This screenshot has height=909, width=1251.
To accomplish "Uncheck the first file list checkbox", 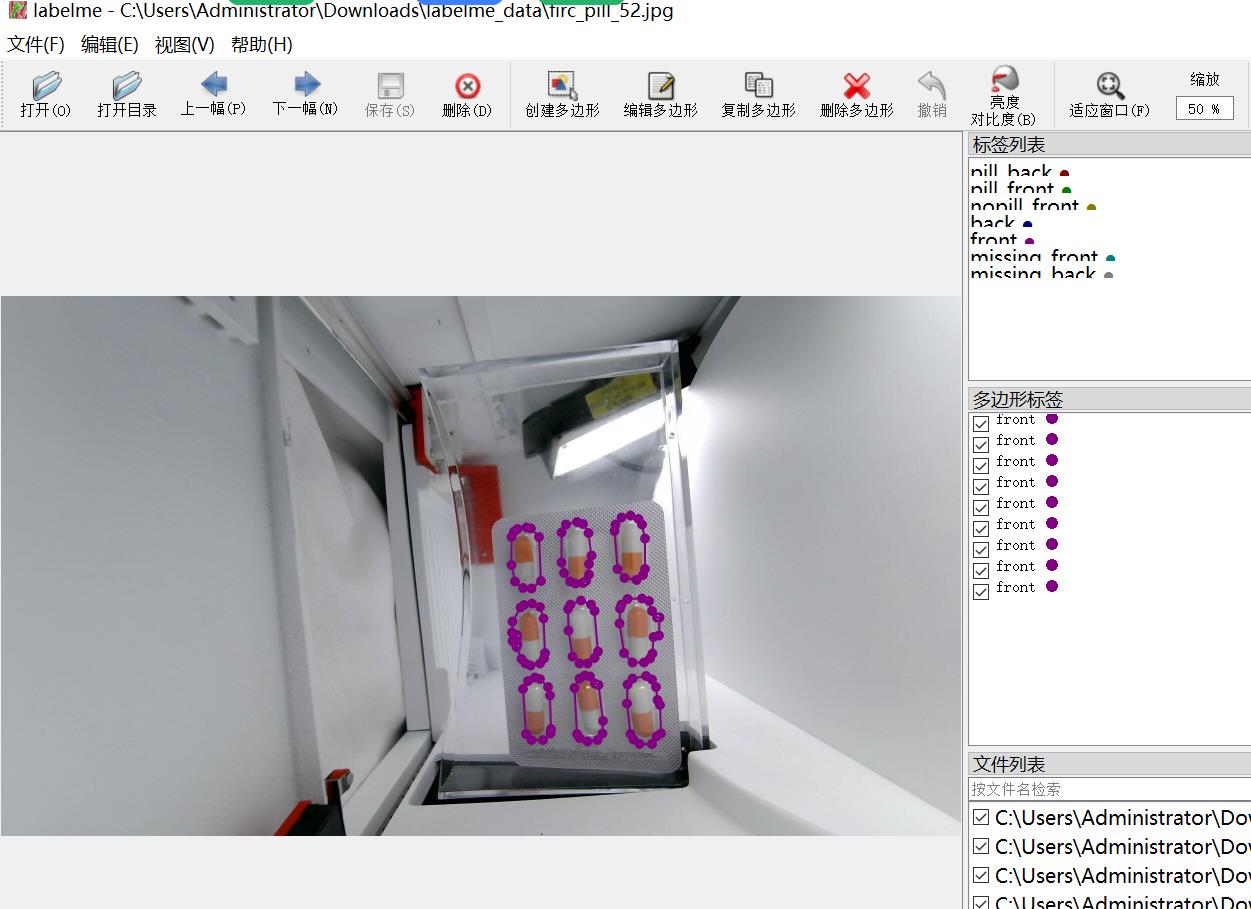I will coord(981,818).
